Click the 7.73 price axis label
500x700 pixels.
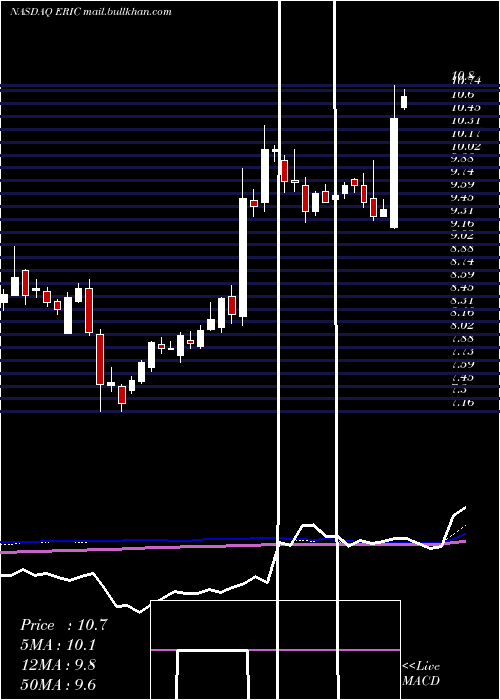pos(465,352)
